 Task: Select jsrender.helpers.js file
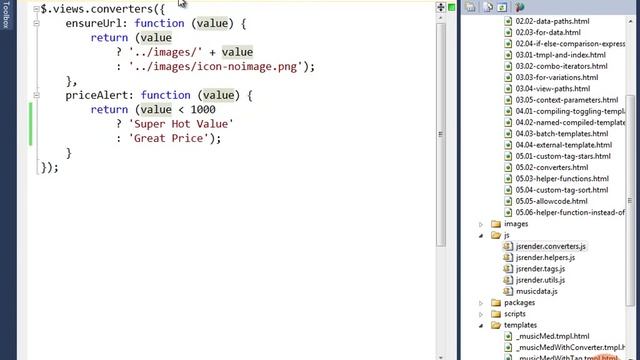545,258
